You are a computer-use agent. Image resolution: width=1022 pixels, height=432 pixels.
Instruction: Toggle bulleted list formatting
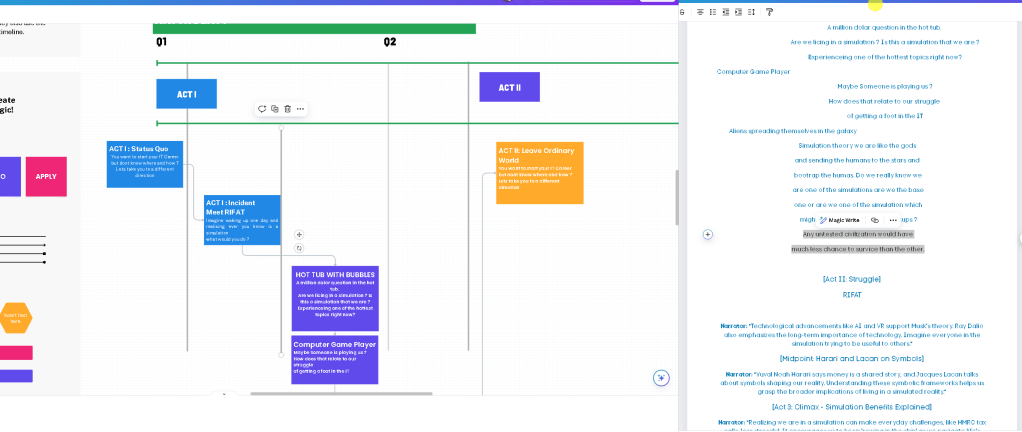tap(712, 12)
